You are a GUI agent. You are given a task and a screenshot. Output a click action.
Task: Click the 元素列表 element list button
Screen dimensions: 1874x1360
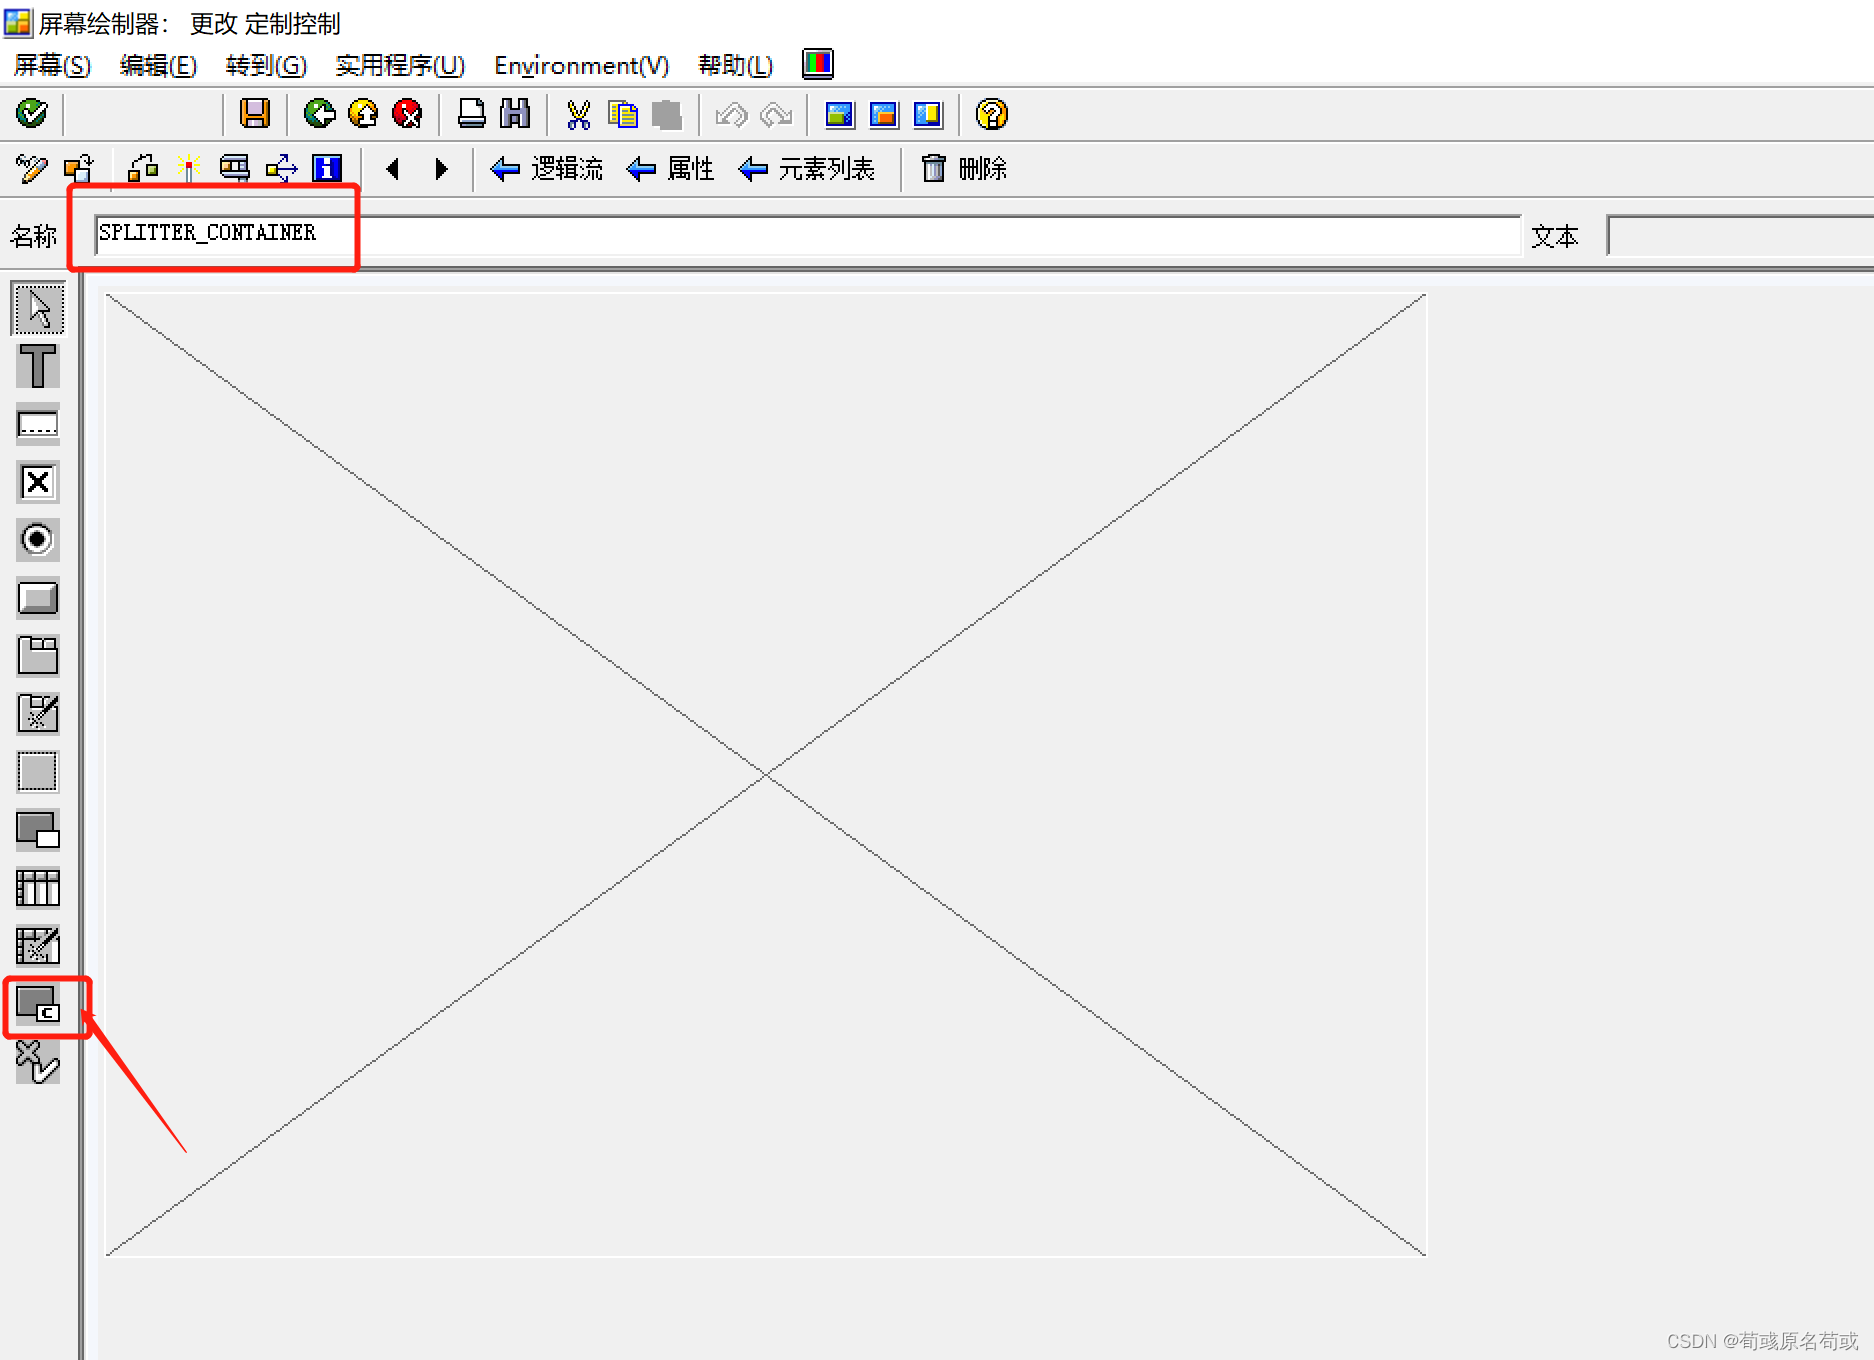pos(806,169)
